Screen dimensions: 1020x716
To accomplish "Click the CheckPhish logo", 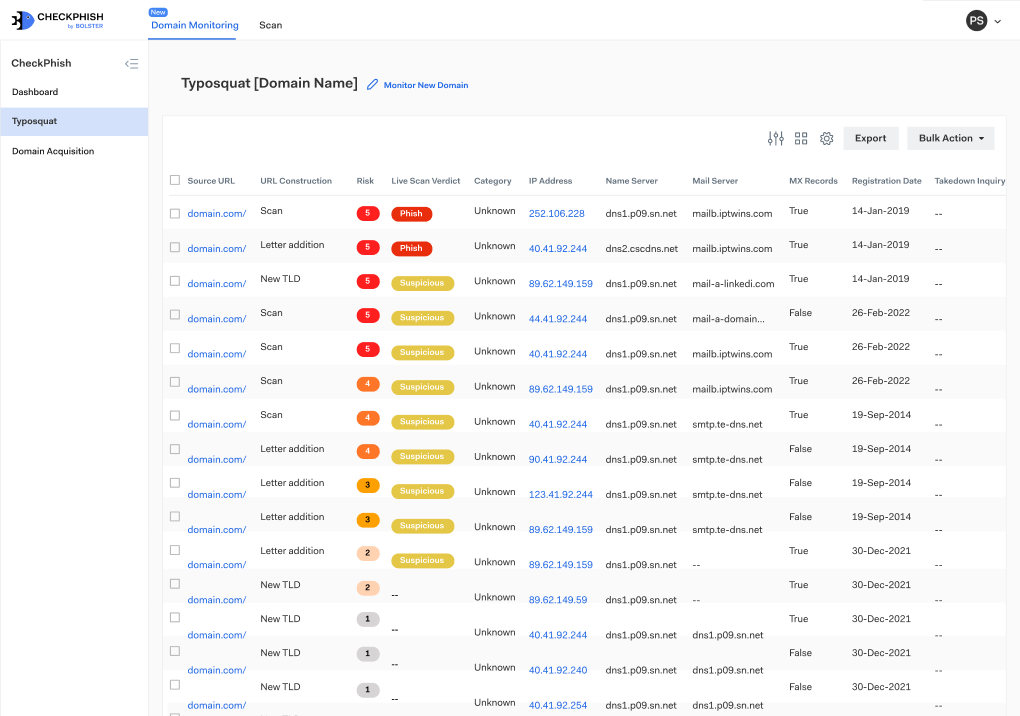I will 57,20.
